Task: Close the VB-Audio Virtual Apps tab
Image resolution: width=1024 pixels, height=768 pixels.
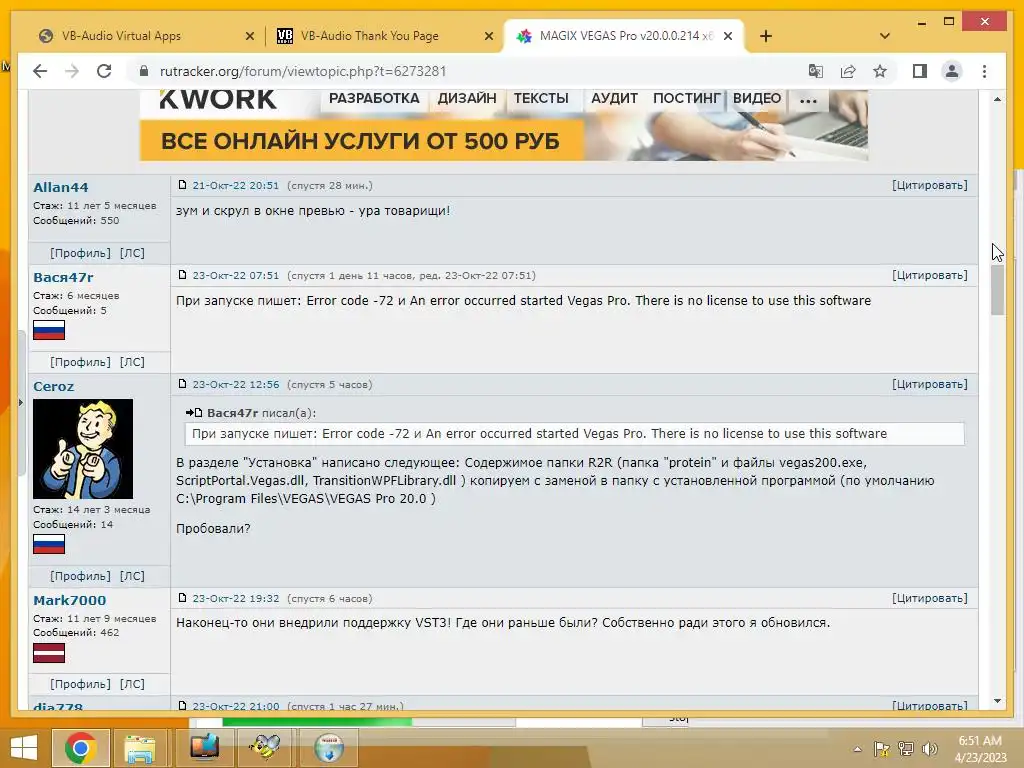Action: [249, 37]
